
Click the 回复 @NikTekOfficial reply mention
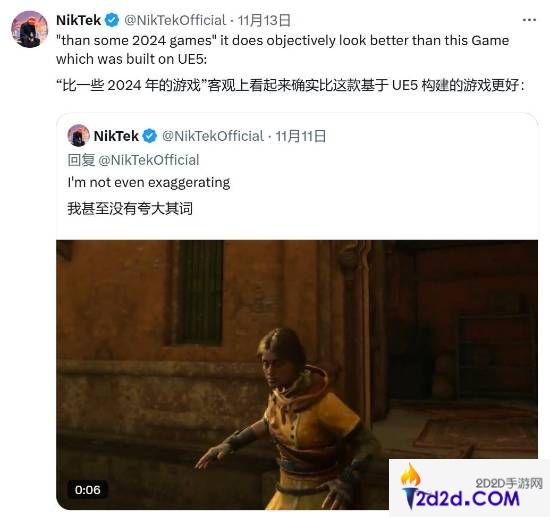(x=133, y=160)
